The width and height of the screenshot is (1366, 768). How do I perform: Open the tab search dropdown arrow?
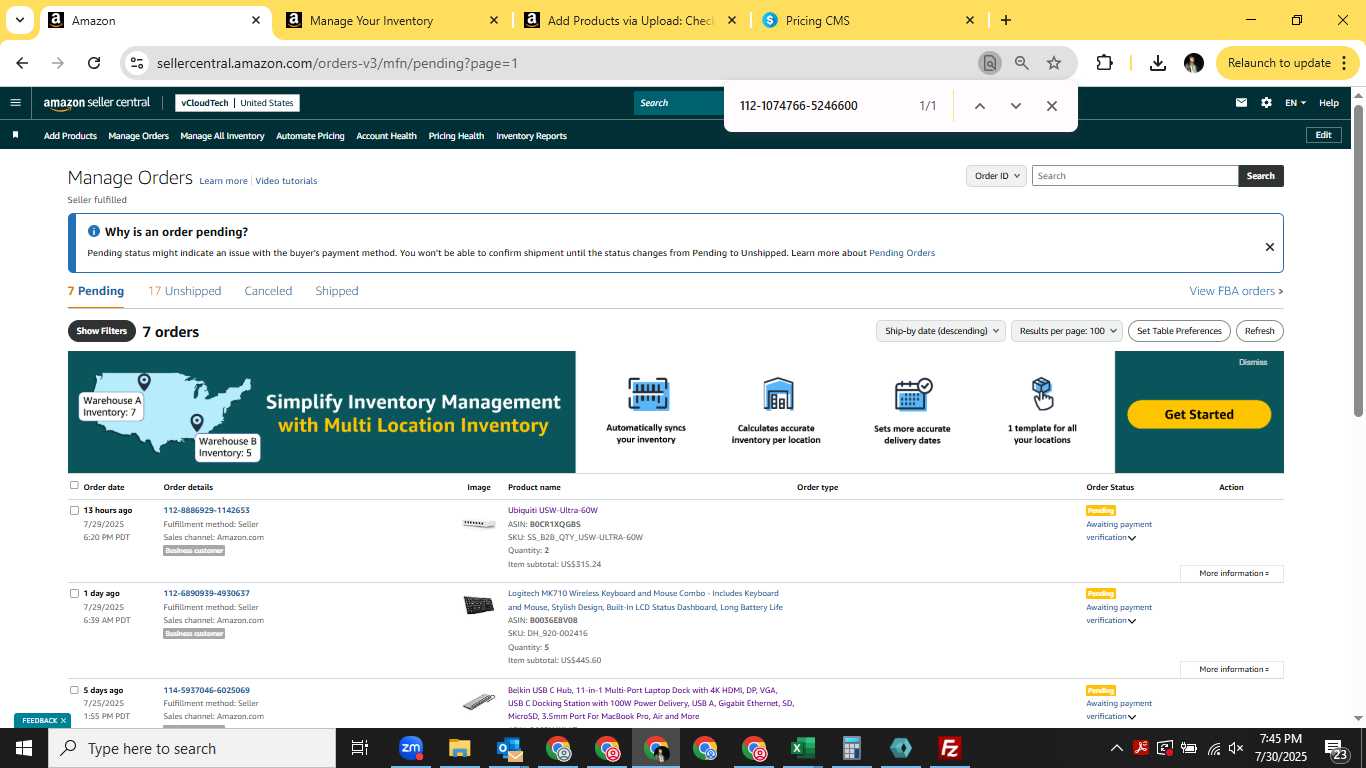[19, 20]
